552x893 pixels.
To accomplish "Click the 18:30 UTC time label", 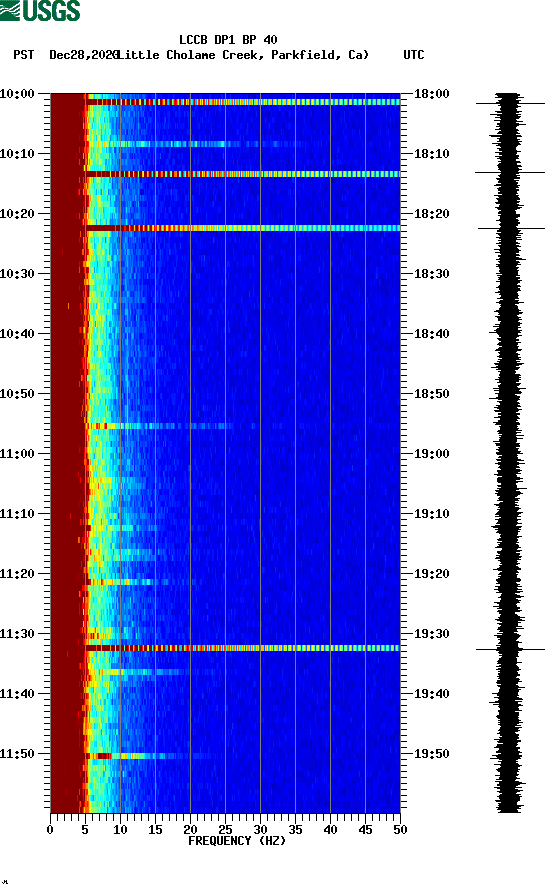I will 432,274.
